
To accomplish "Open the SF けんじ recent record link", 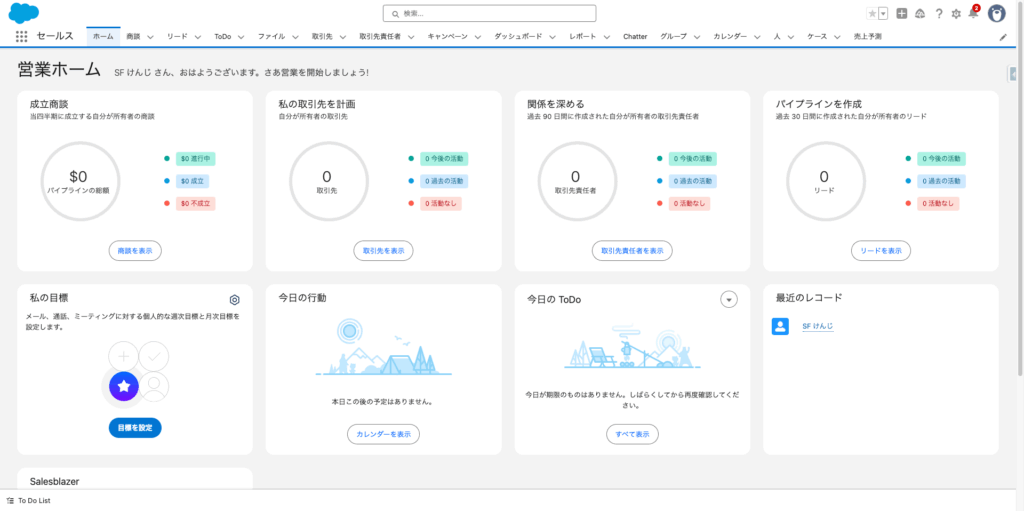I will point(817,327).
